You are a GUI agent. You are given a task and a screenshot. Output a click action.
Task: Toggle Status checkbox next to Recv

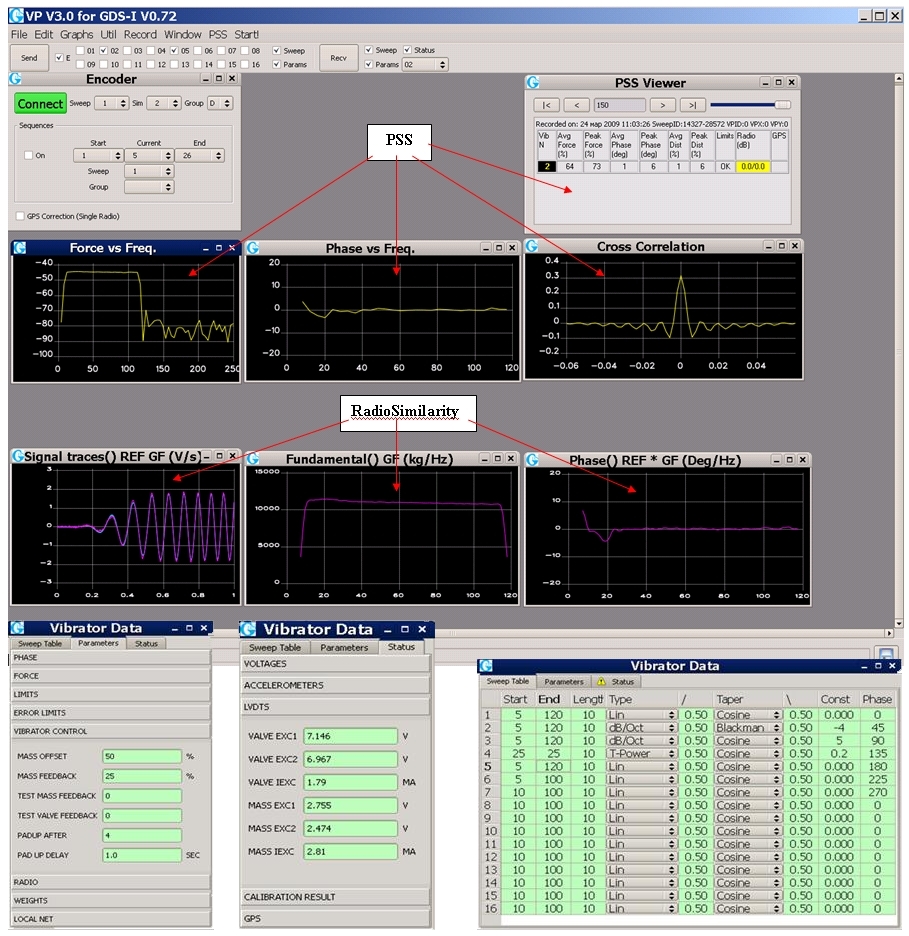click(407, 50)
